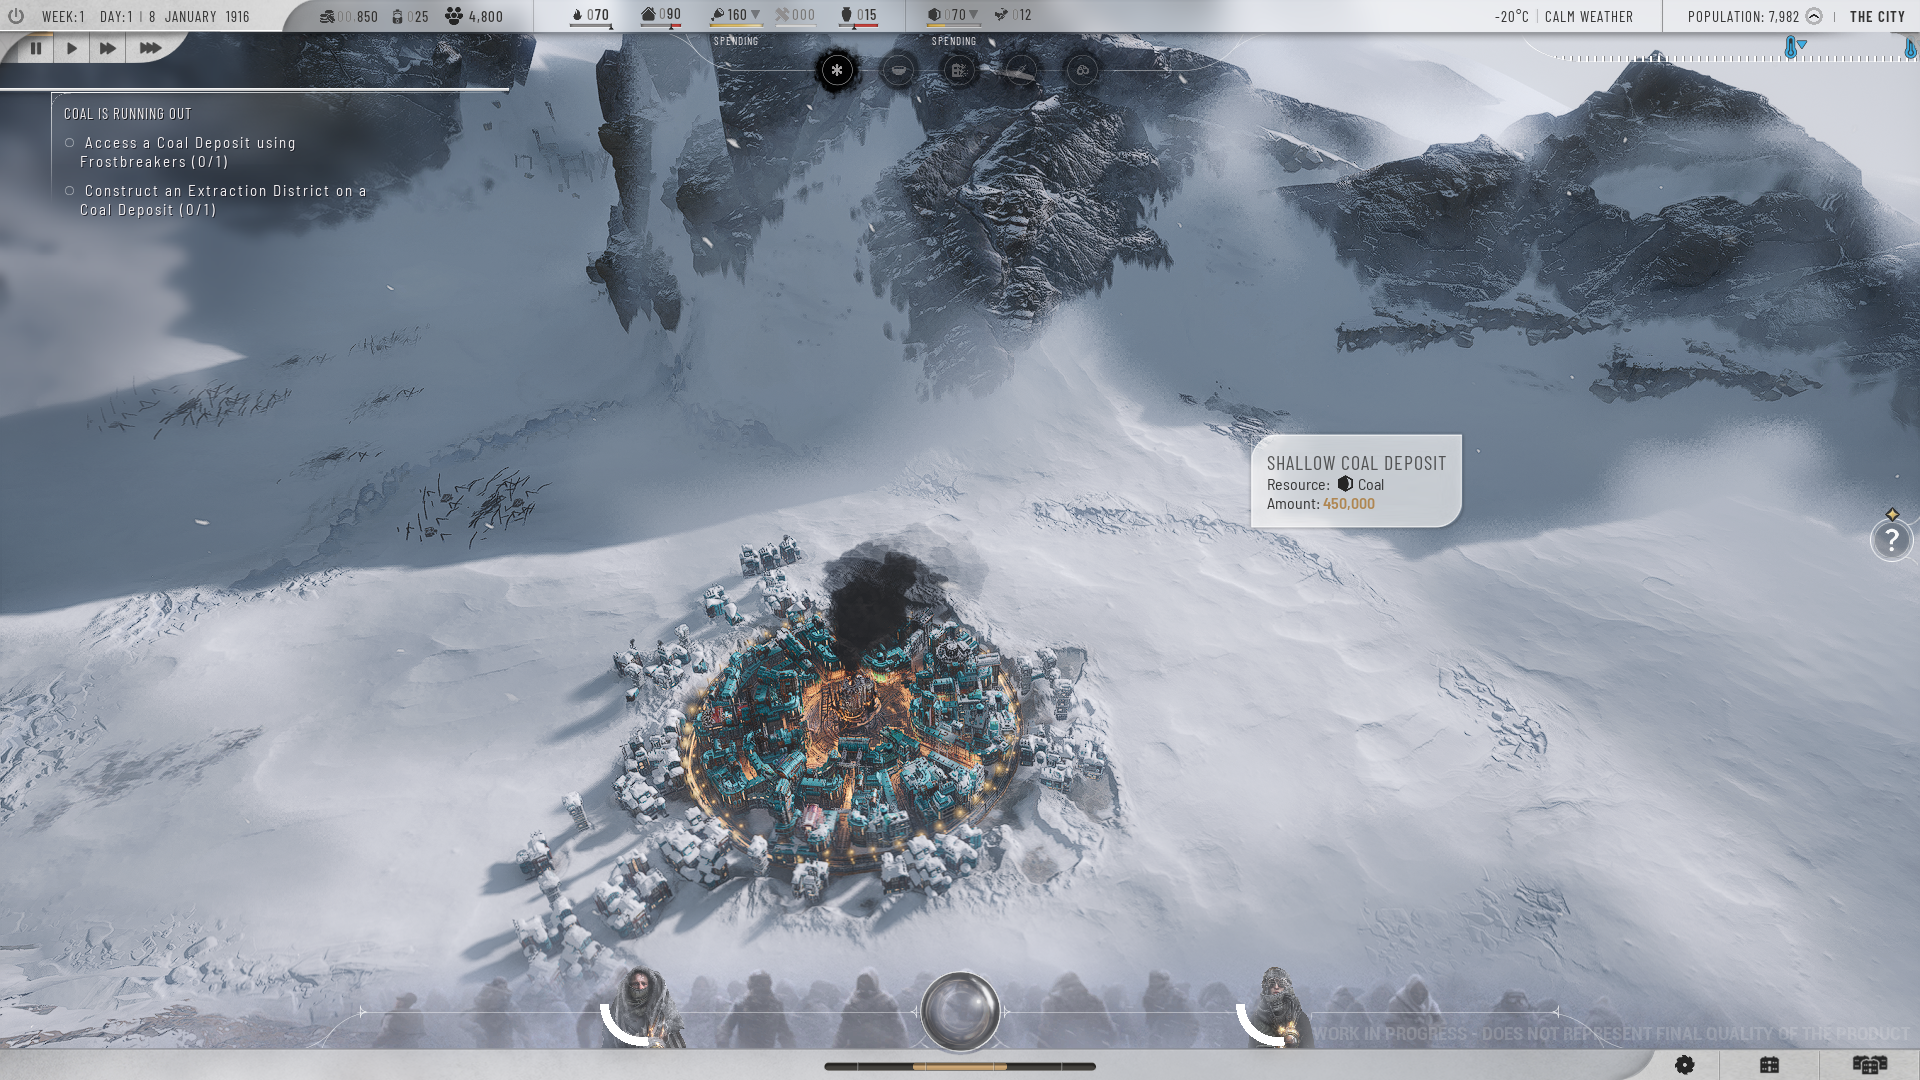Screen dimensions: 1920x1080
Task: Select the Extraction district pickaxe icon
Action: tap(1021, 70)
